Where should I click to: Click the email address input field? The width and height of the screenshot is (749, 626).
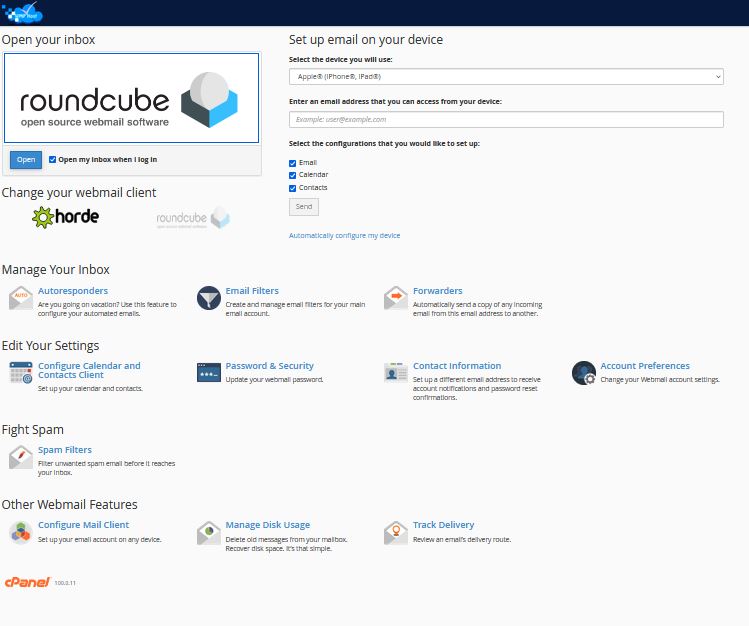pyautogui.click(x=506, y=119)
